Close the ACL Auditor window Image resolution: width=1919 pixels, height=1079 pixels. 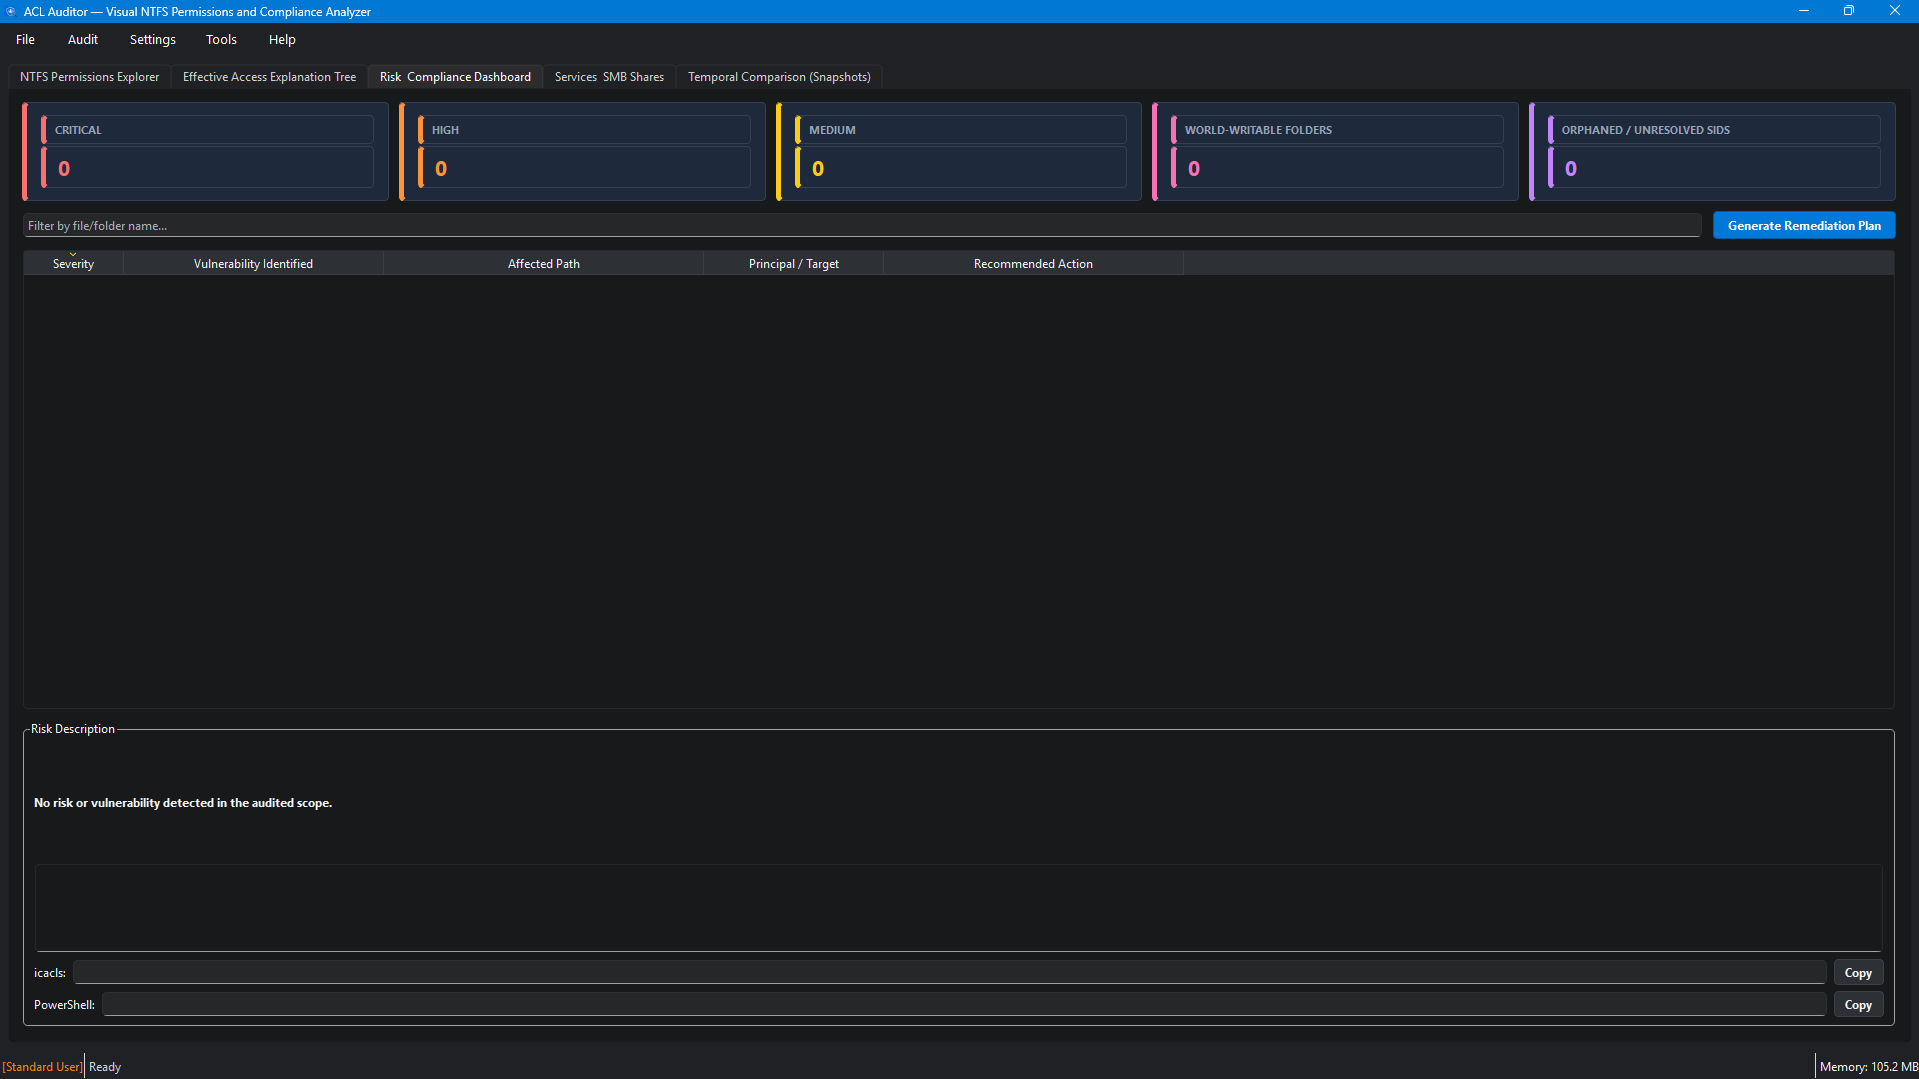[x=1895, y=11]
